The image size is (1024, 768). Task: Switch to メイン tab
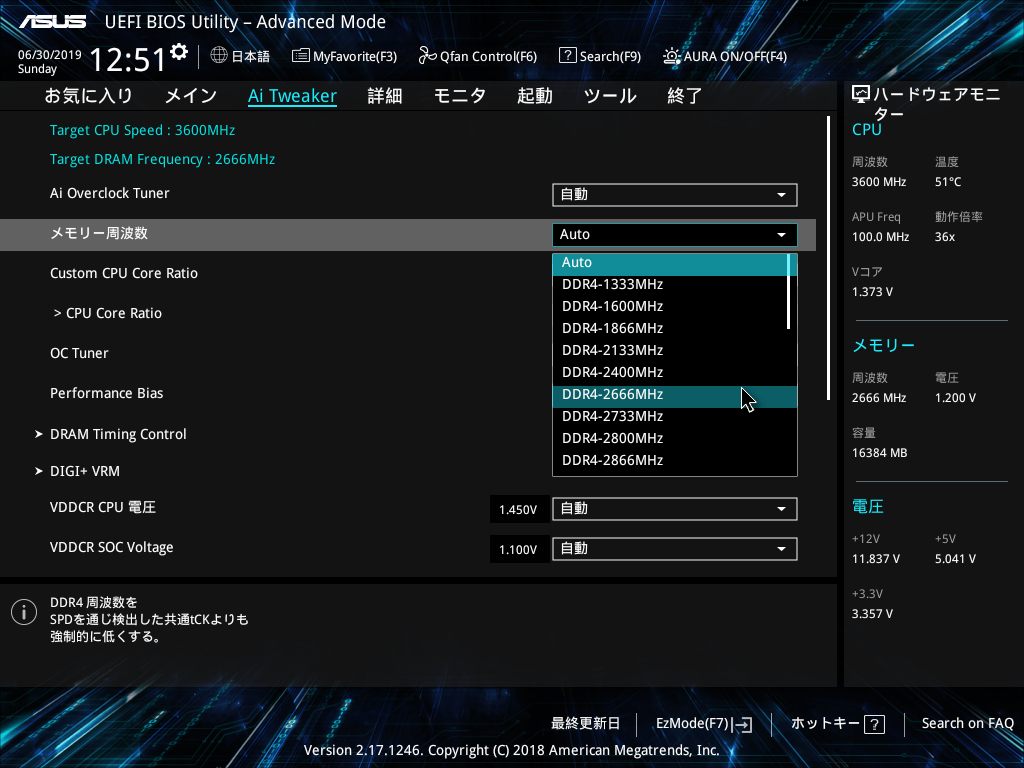pyautogui.click(x=191, y=96)
